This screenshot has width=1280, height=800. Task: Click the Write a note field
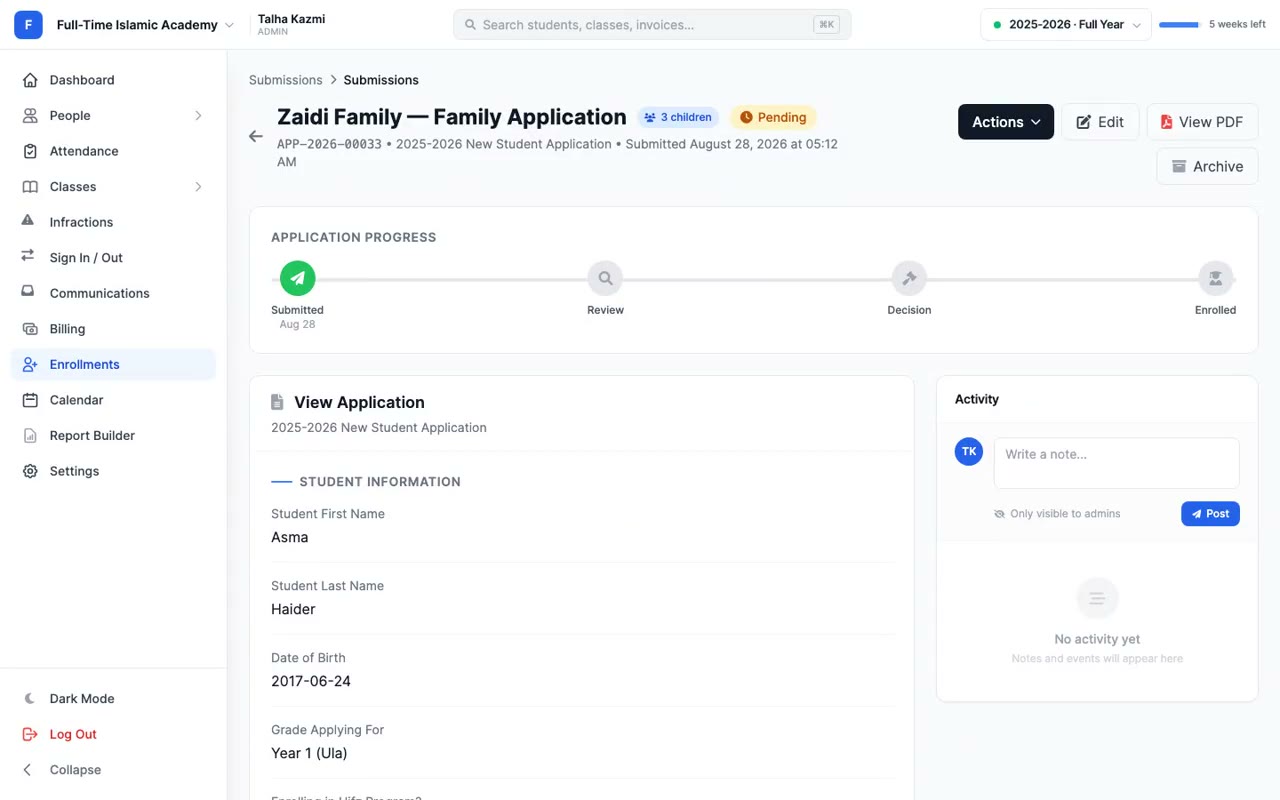(x=1116, y=463)
